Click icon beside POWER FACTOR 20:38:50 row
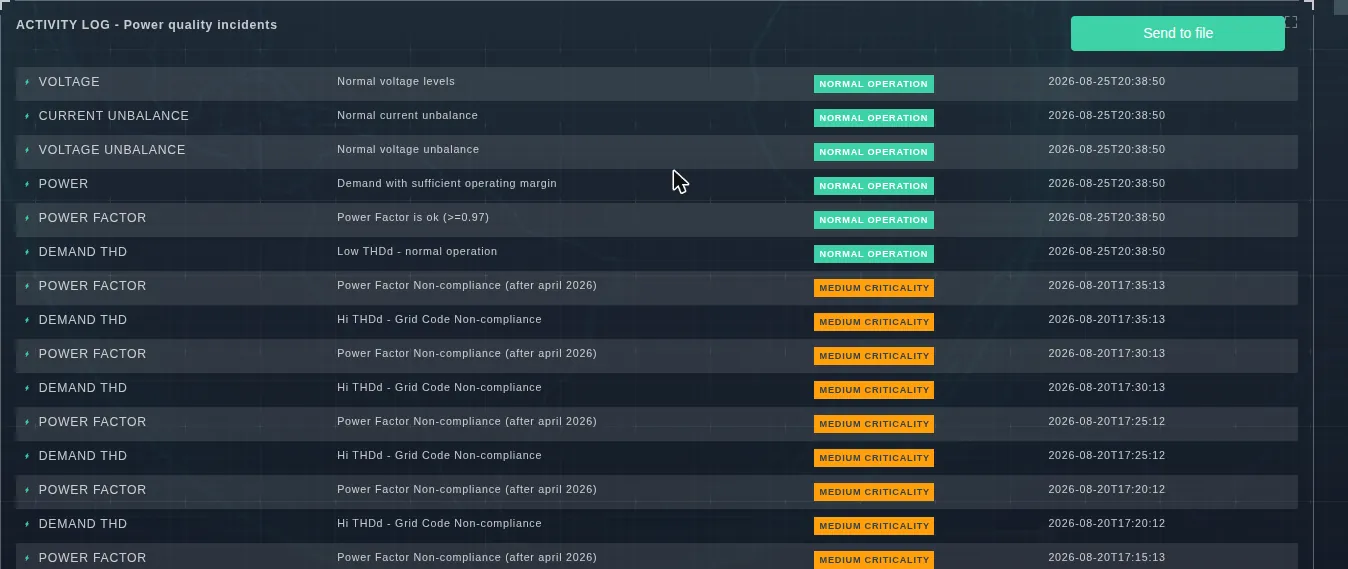 (x=27, y=218)
